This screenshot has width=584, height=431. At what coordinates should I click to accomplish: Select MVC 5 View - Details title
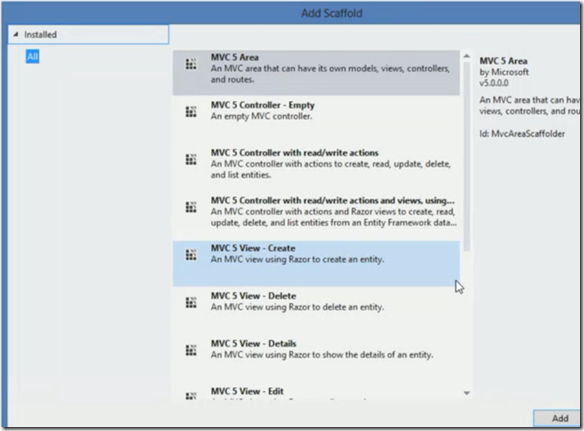[253, 343]
